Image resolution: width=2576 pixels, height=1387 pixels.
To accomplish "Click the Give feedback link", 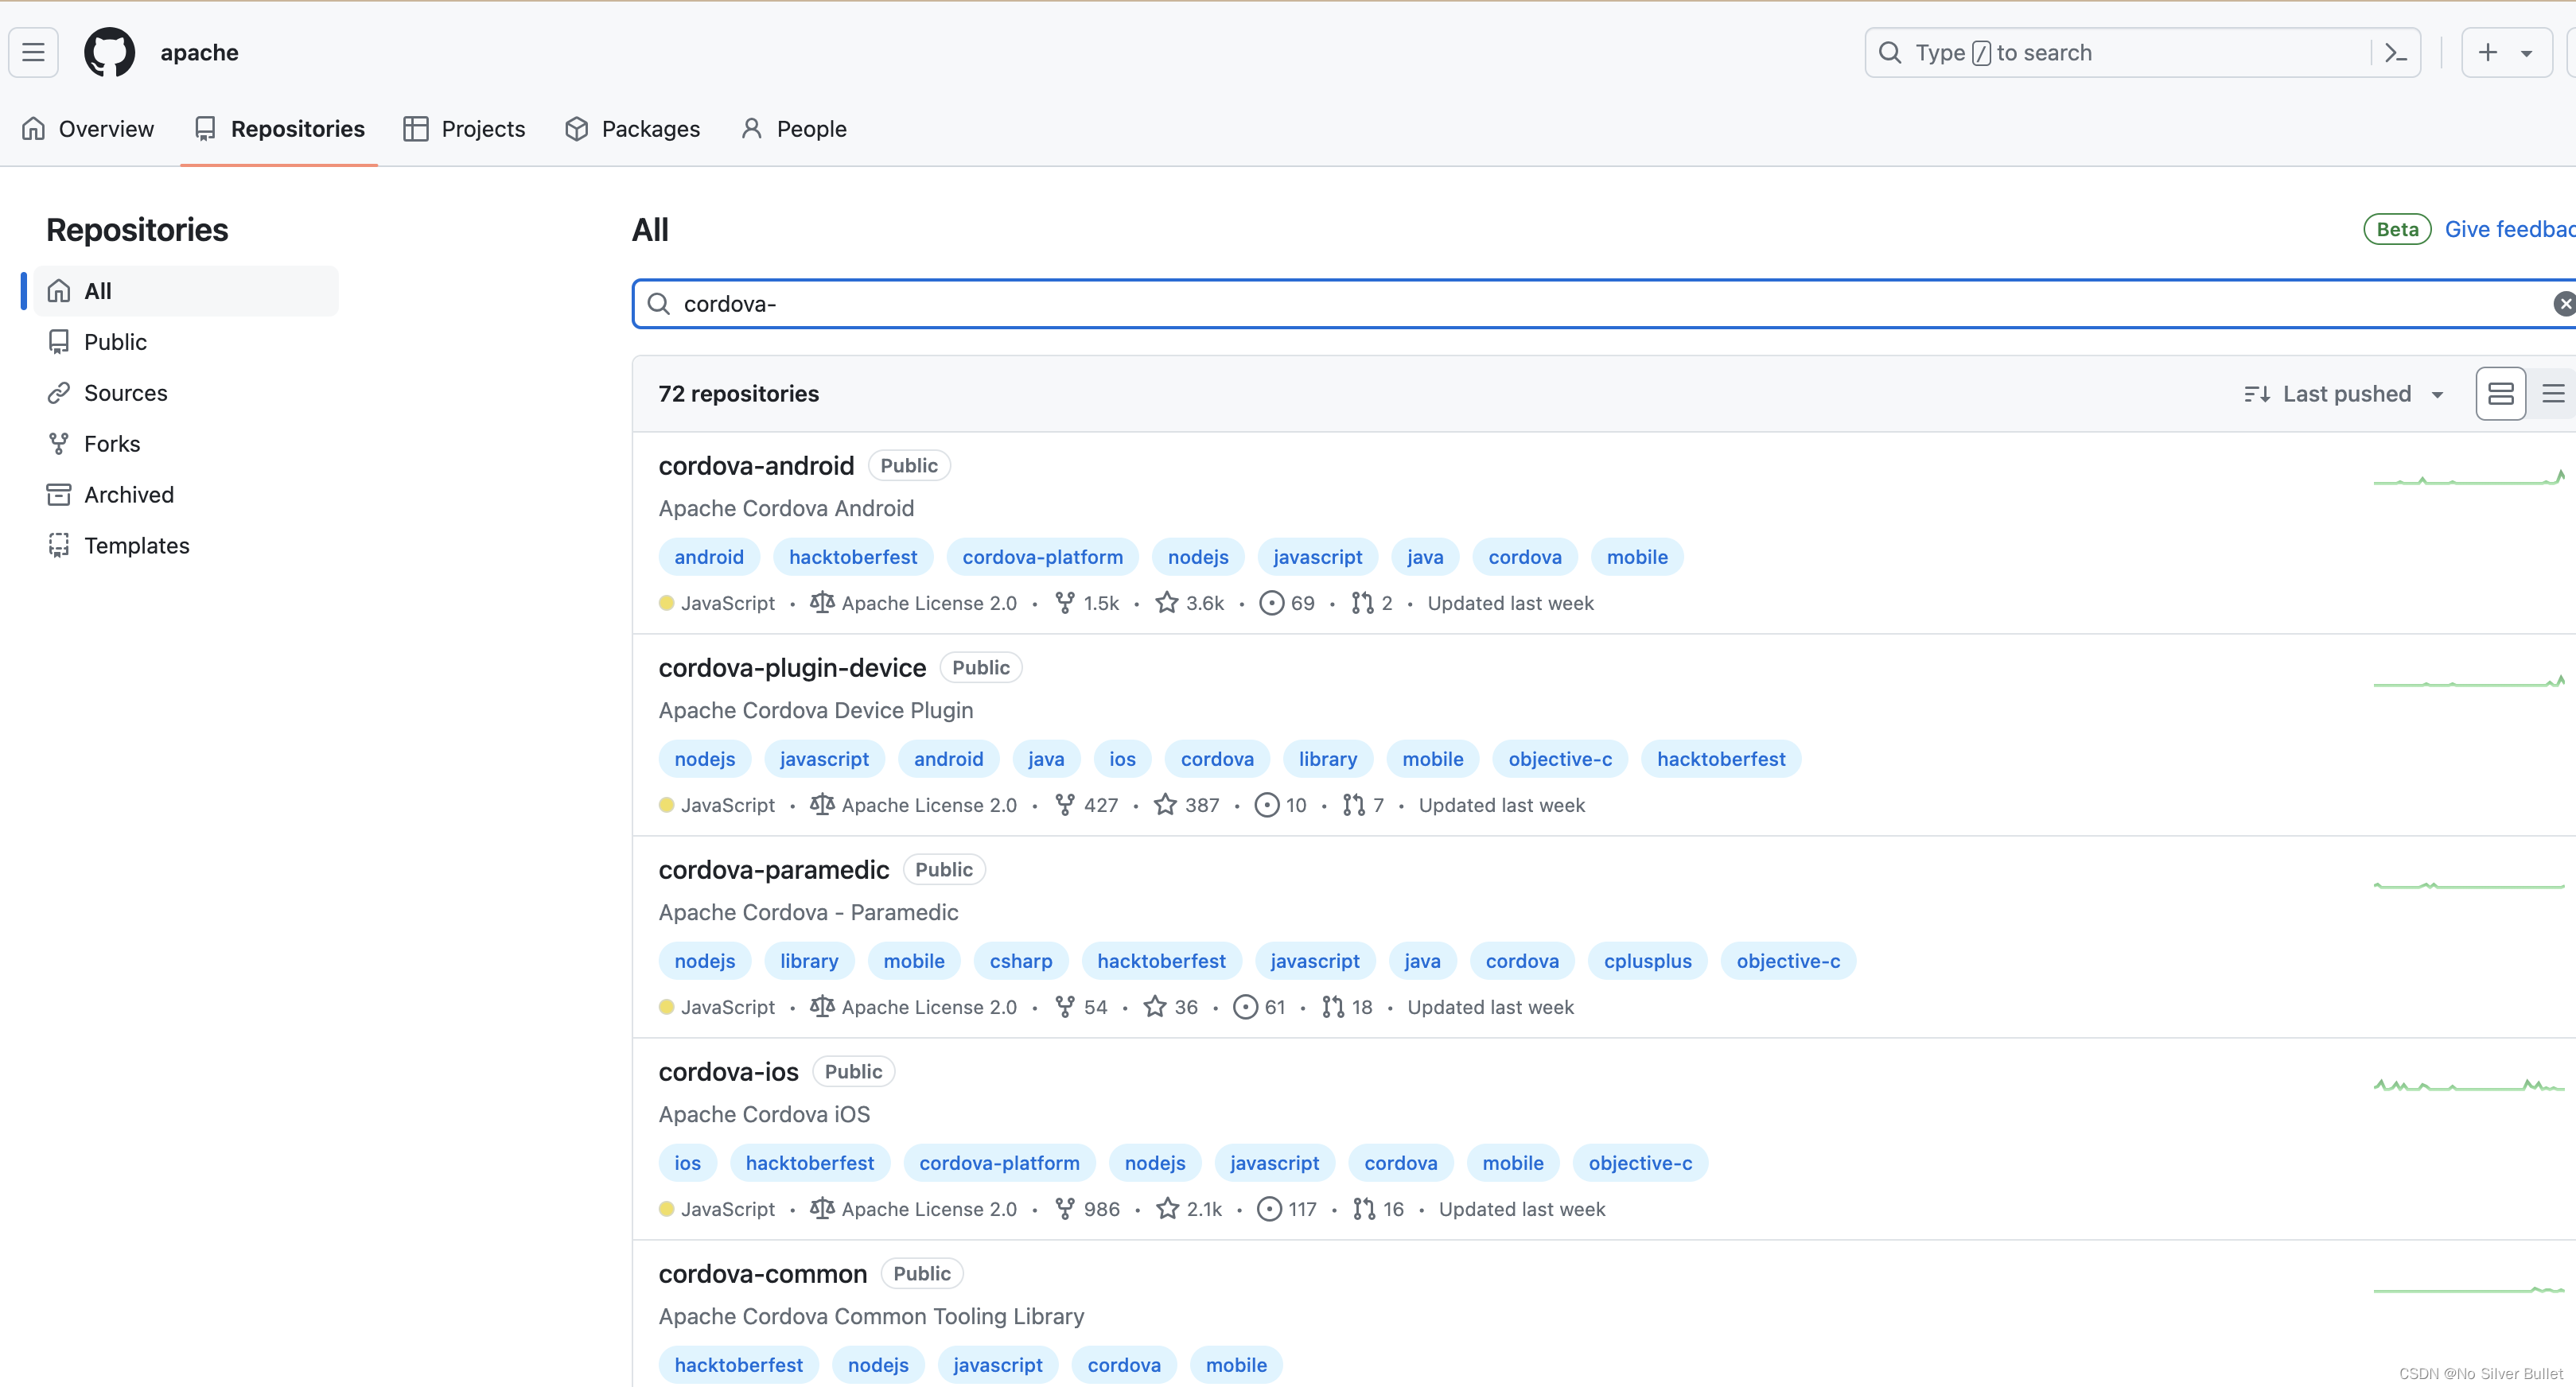I will point(2510,229).
